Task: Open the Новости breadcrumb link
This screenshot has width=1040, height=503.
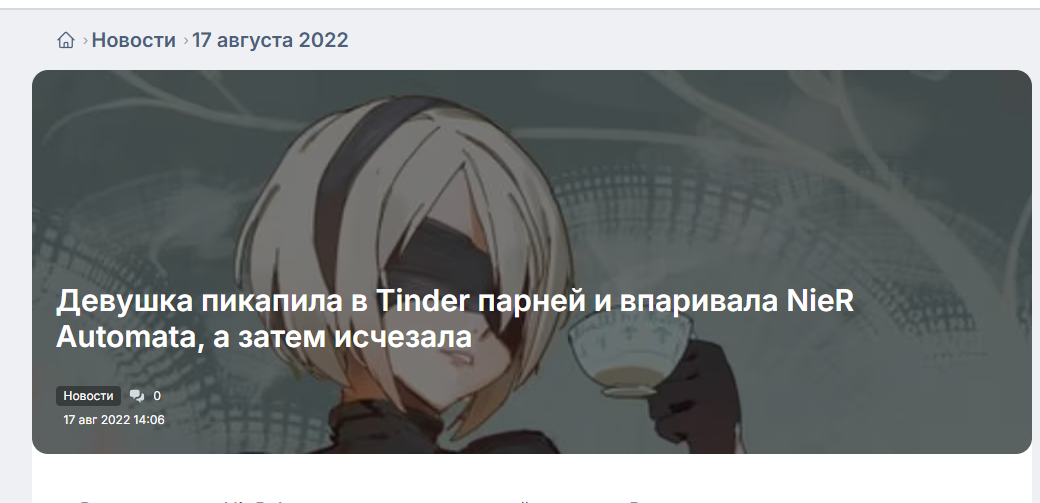Action: coord(133,40)
